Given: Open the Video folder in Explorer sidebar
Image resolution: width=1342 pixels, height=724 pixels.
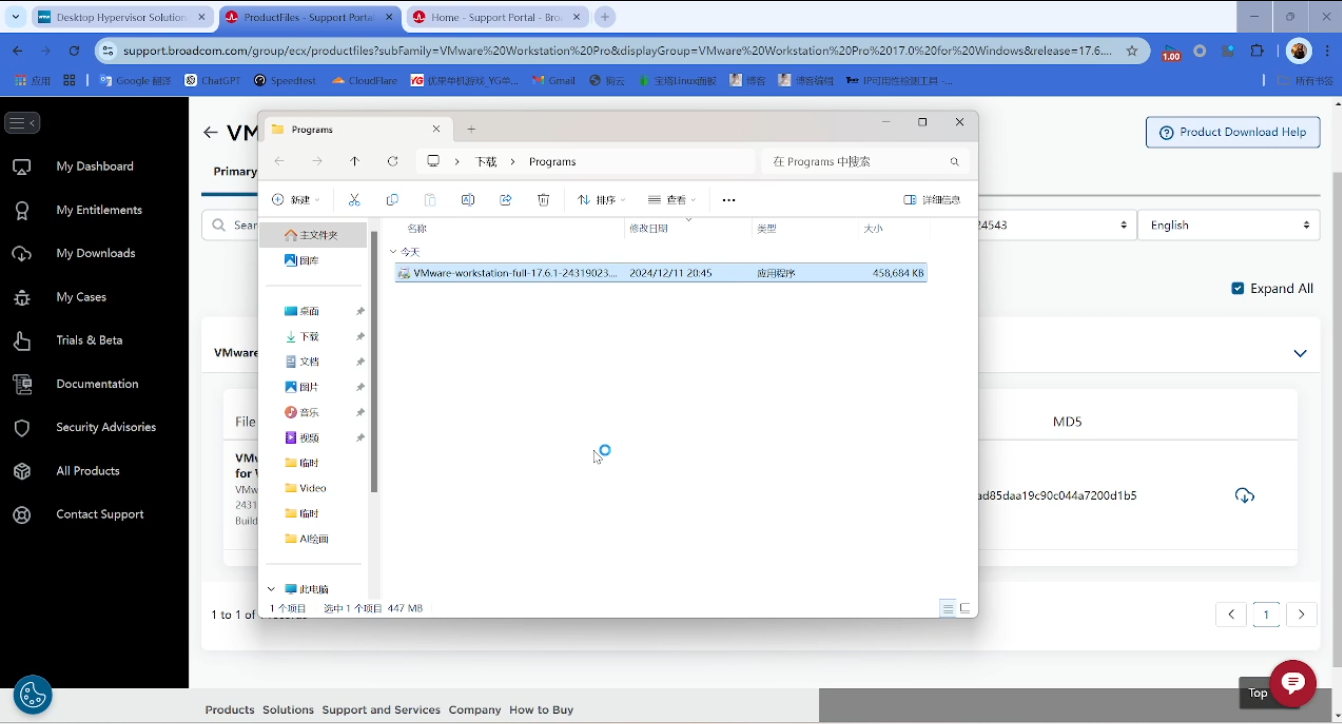Looking at the screenshot, I should pyautogui.click(x=313, y=488).
